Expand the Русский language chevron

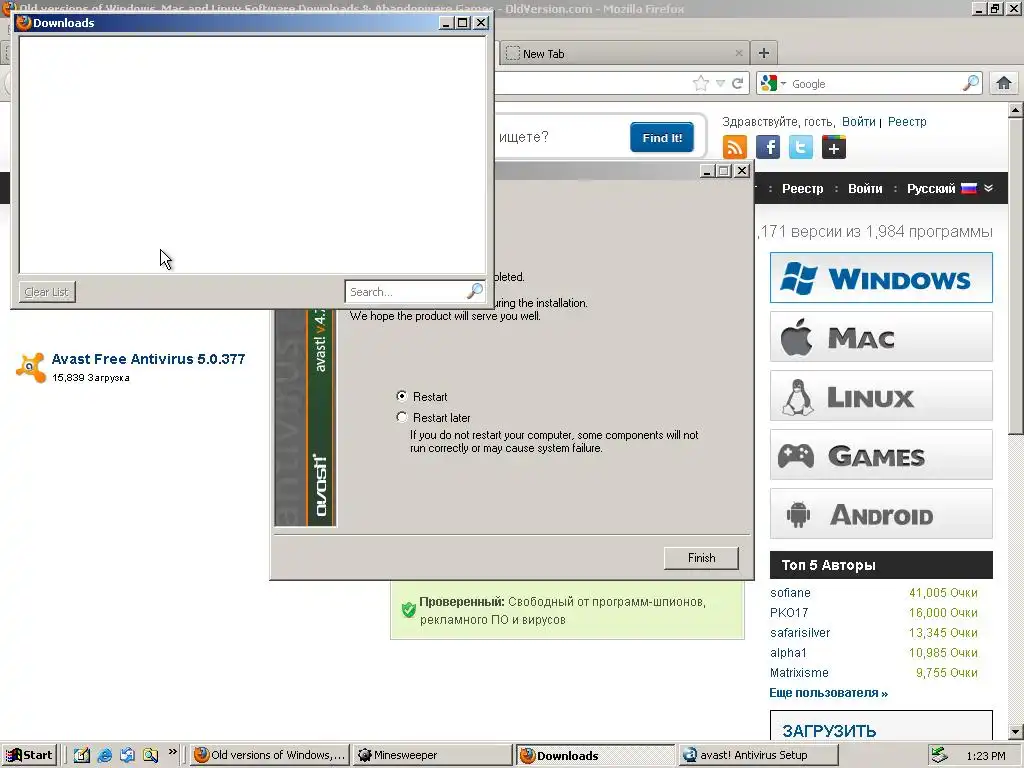pyautogui.click(x=989, y=188)
